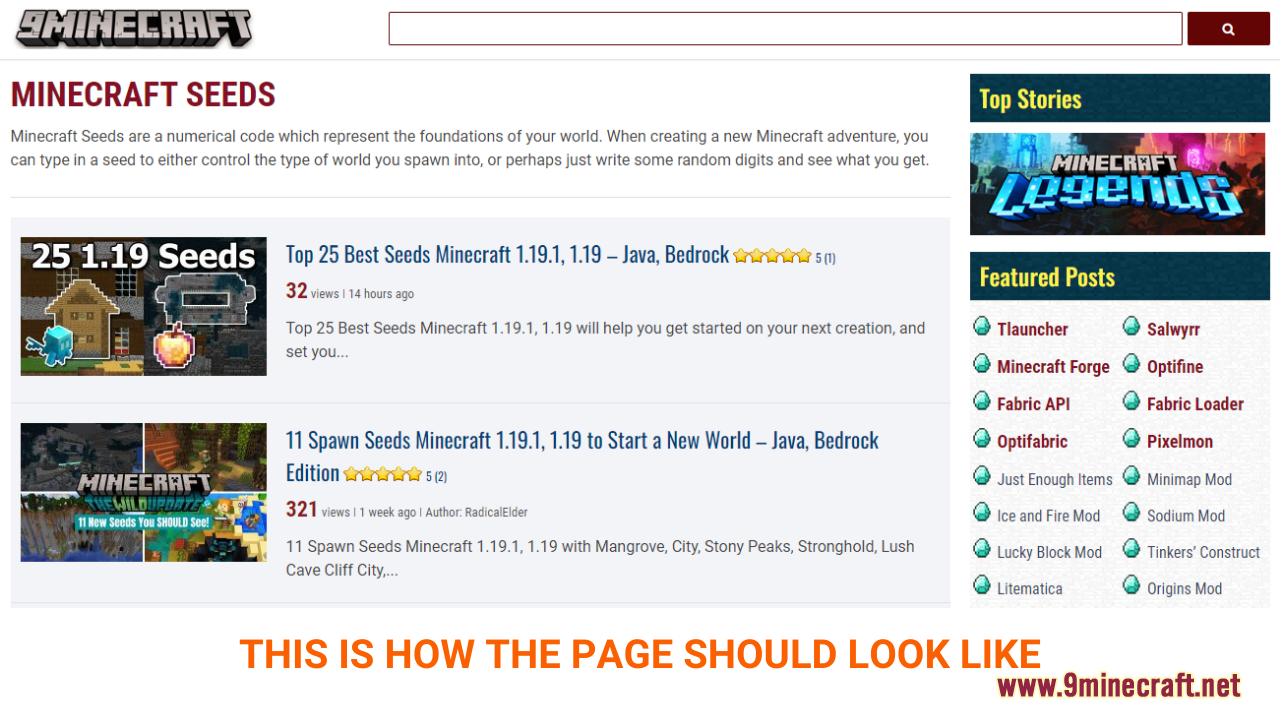This screenshot has height=720, width=1280.
Task: Focus the site search input field
Action: [x=785, y=29]
